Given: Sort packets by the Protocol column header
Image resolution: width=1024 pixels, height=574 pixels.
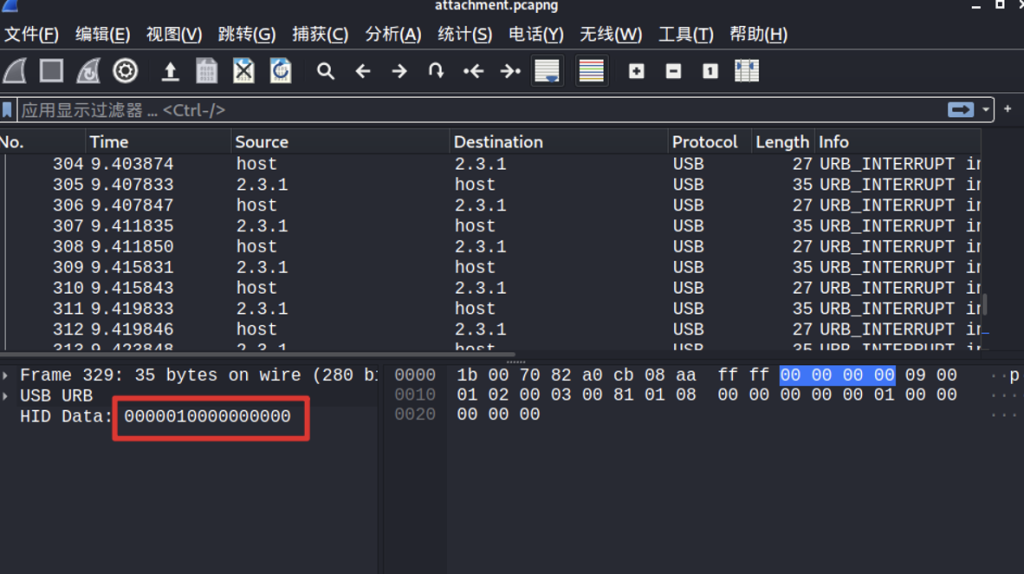Looking at the screenshot, I should point(705,142).
